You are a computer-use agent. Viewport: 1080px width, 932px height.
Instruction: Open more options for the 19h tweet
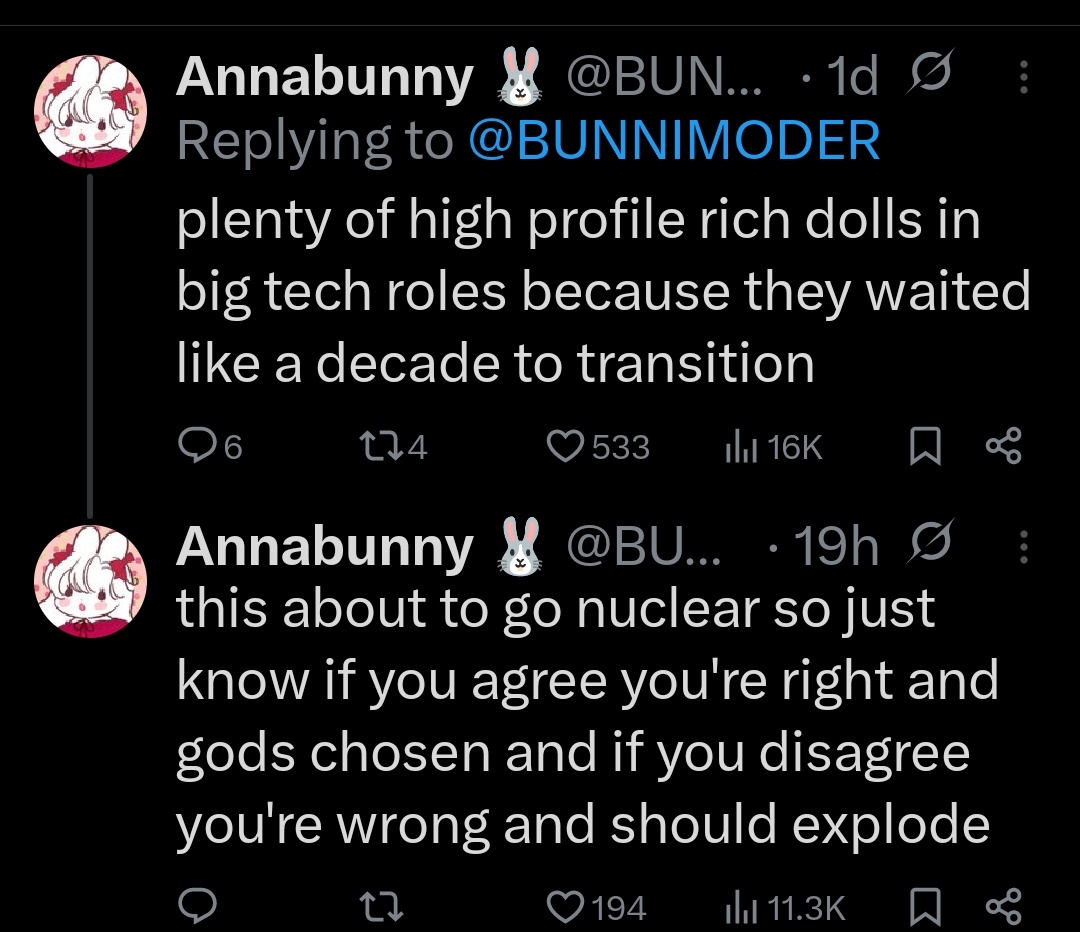coord(1023,547)
